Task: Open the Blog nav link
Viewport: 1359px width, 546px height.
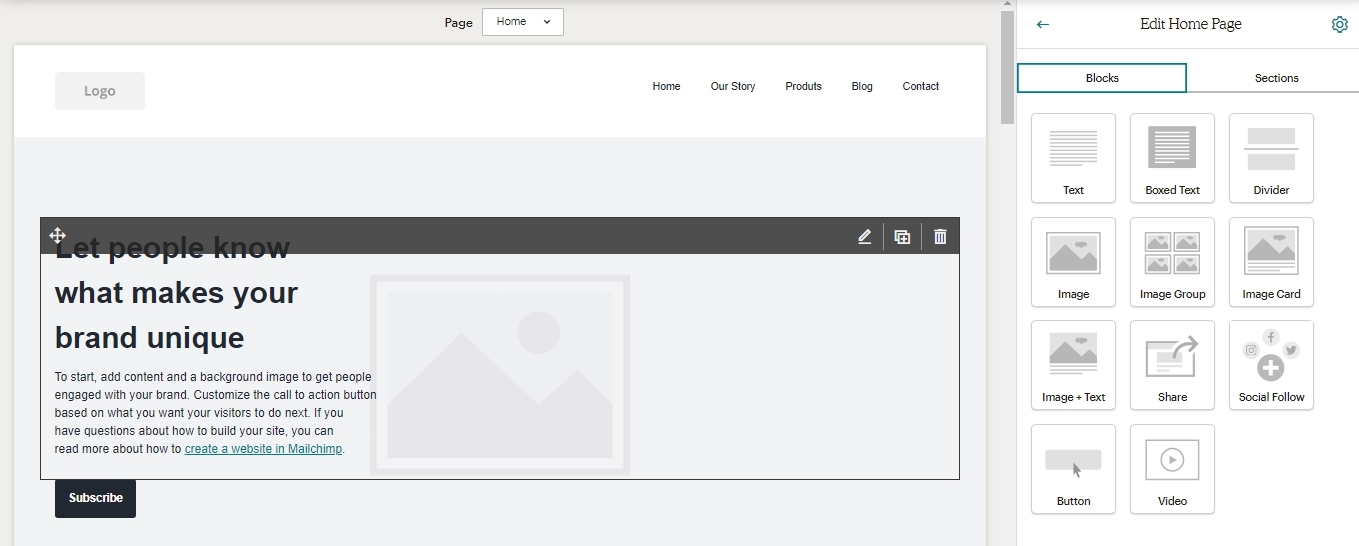Action: coord(862,86)
